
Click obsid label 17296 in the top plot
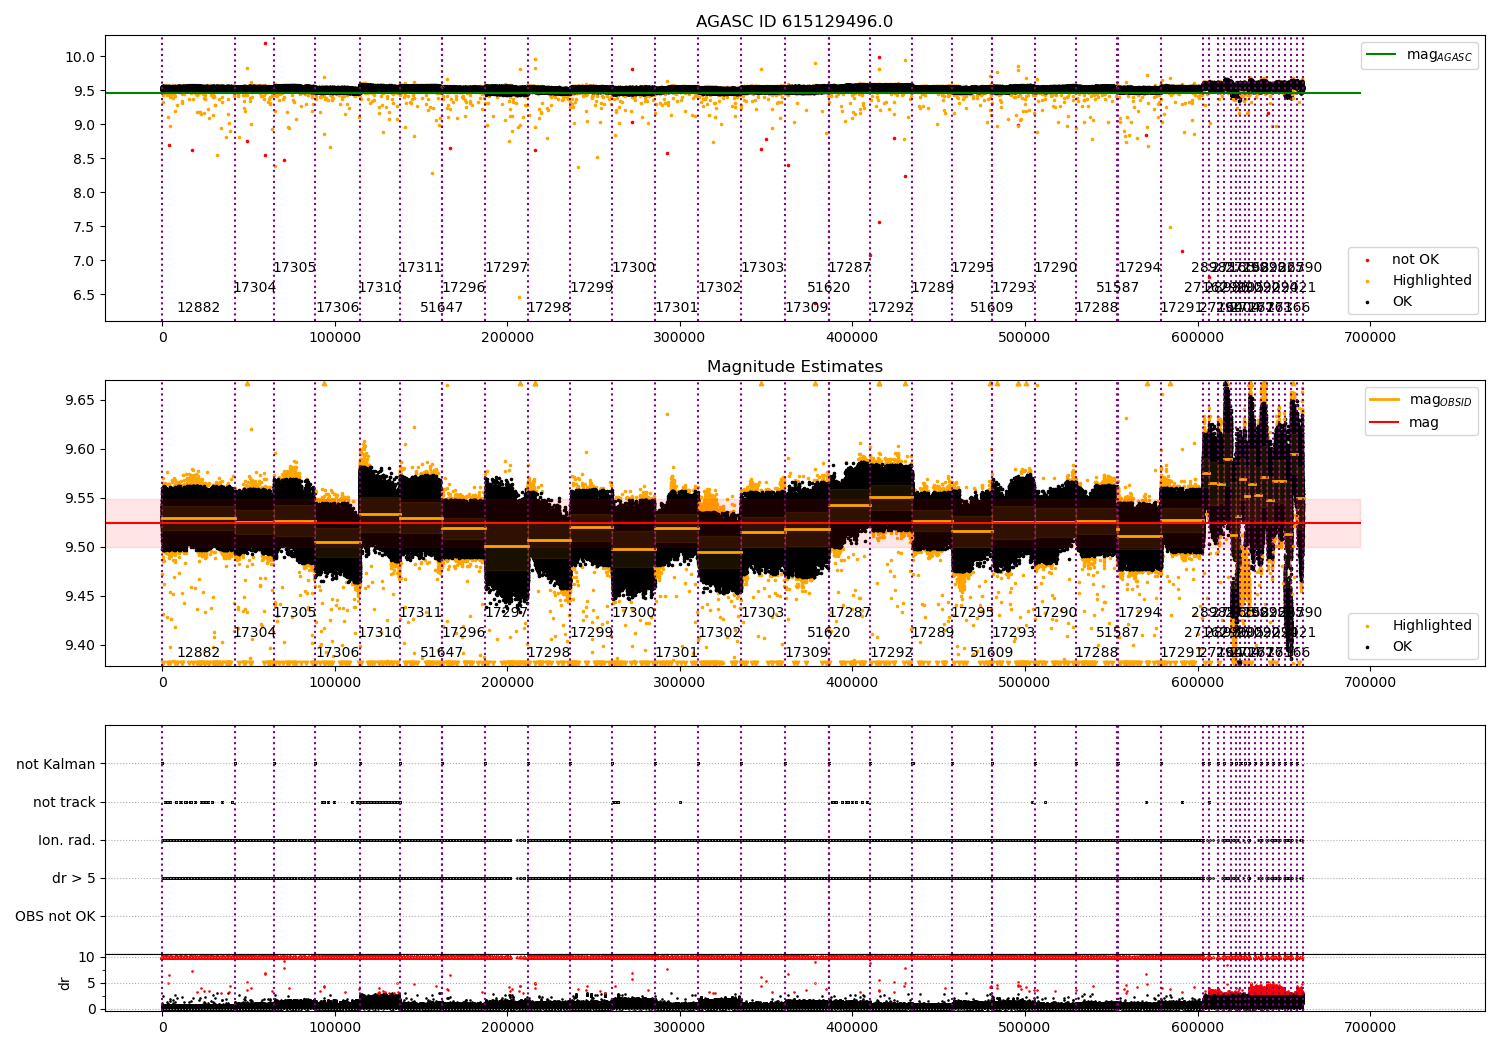[x=463, y=288]
